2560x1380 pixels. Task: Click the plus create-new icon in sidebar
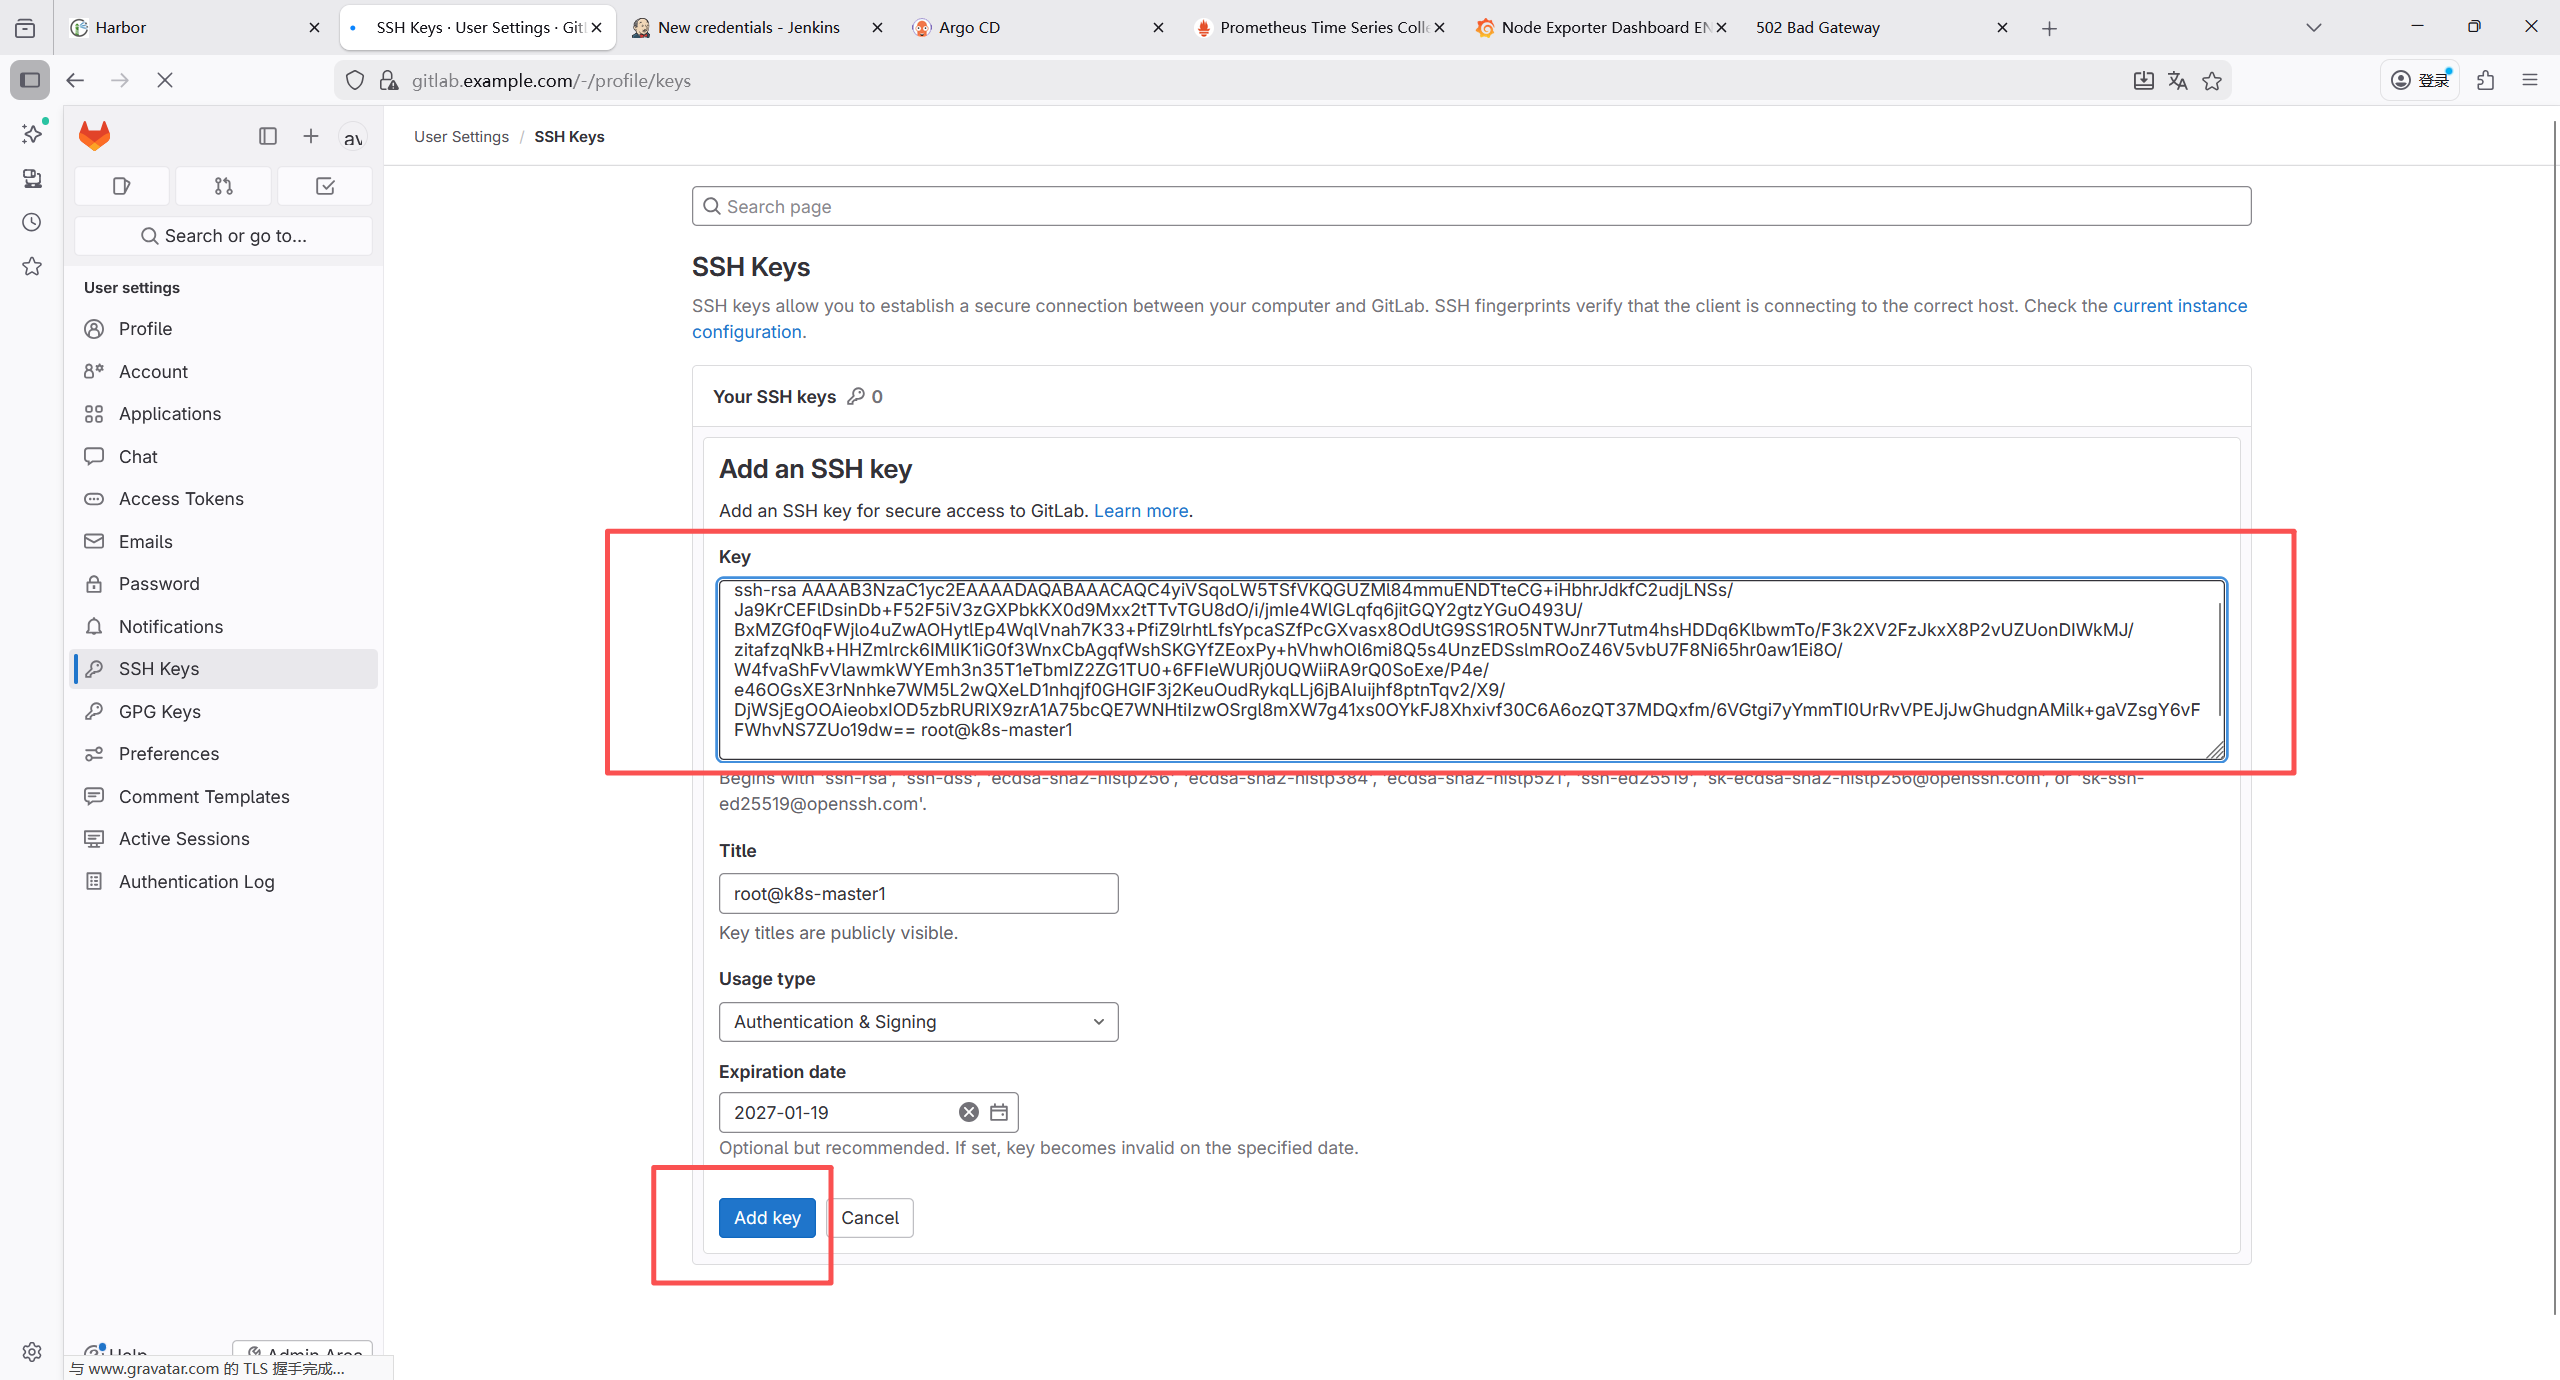pyautogui.click(x=311, y=136)
